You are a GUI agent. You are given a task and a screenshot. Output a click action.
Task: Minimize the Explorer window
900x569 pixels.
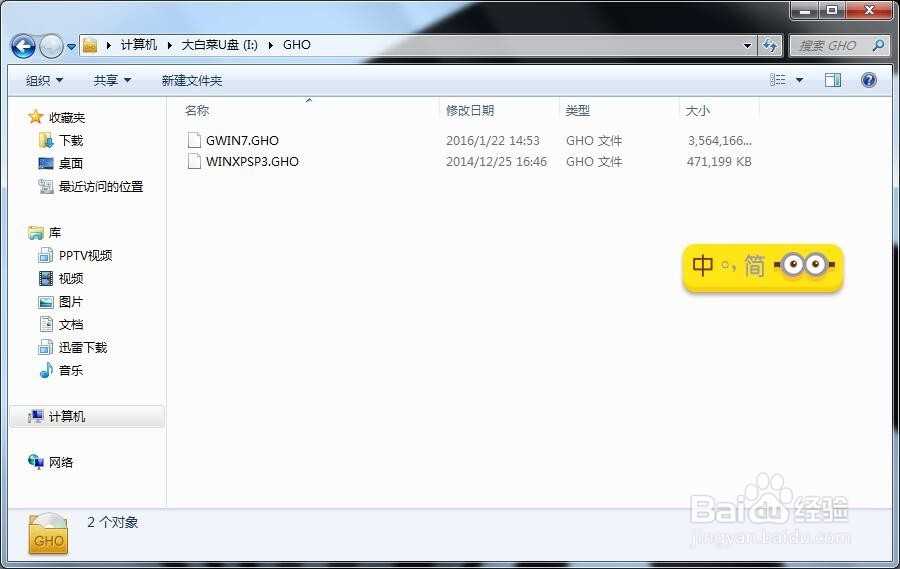[x=804, y=10]
